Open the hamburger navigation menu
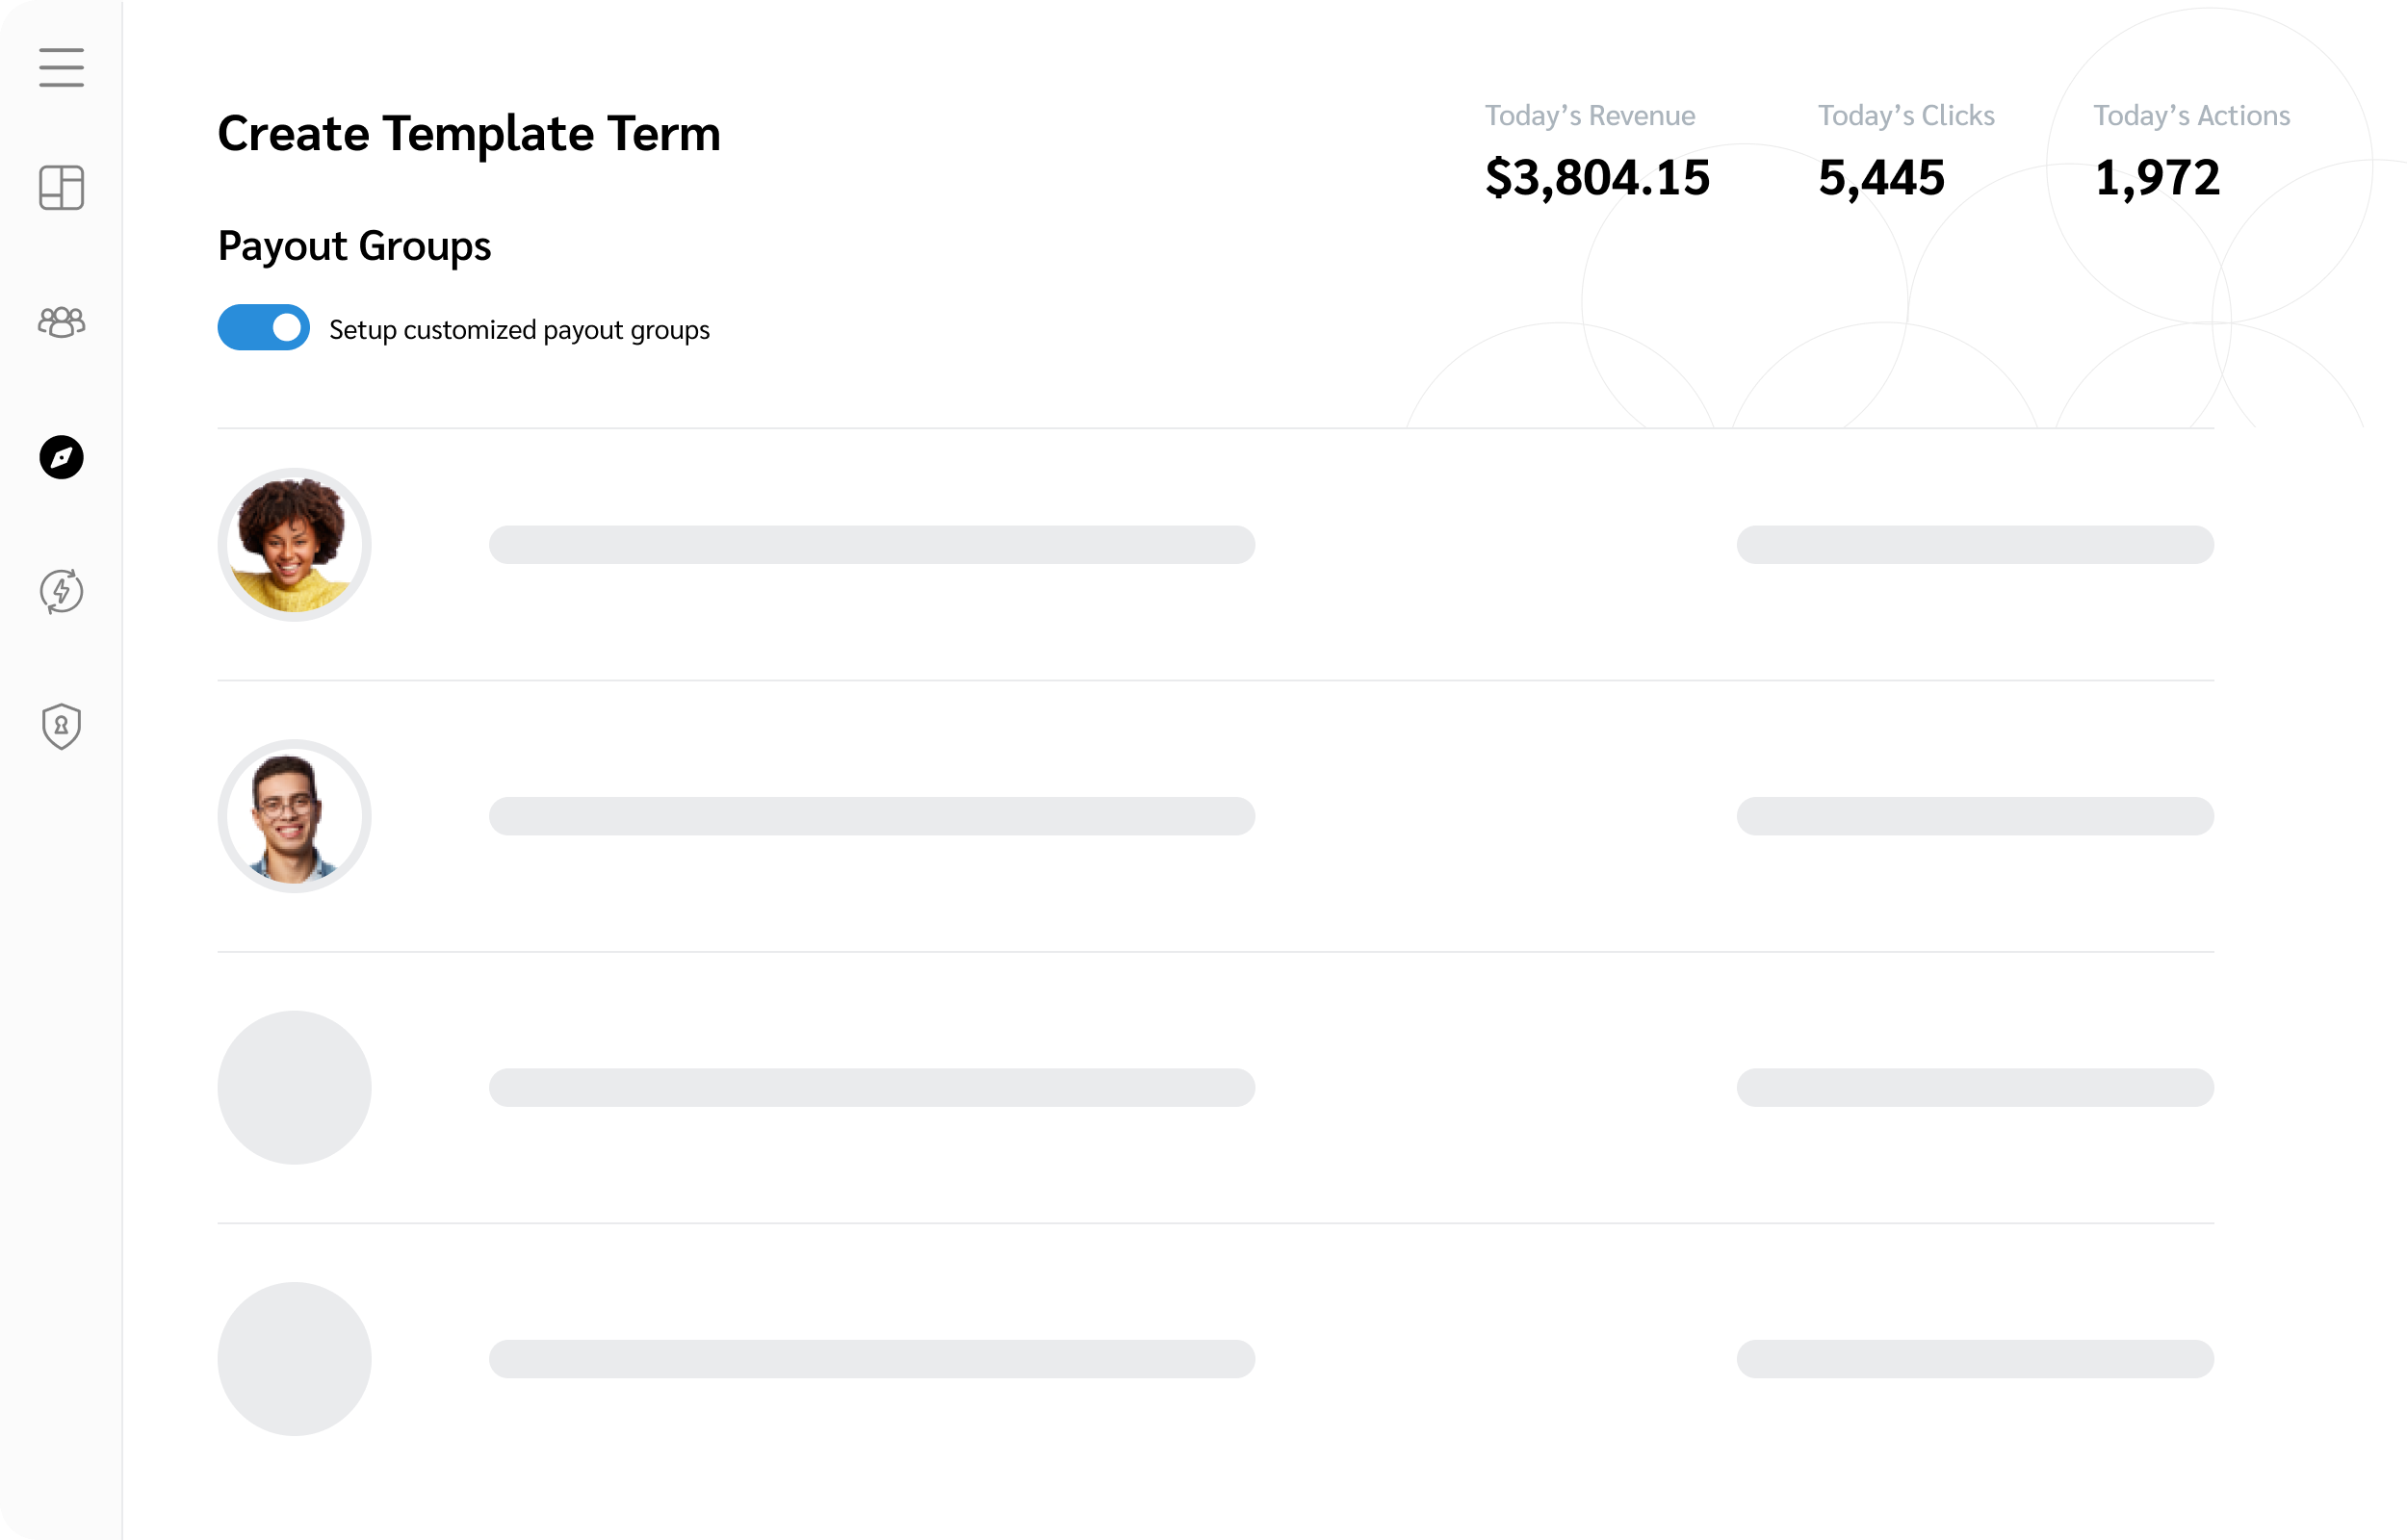The image size is (2407, 1540). tap(61, 67)
